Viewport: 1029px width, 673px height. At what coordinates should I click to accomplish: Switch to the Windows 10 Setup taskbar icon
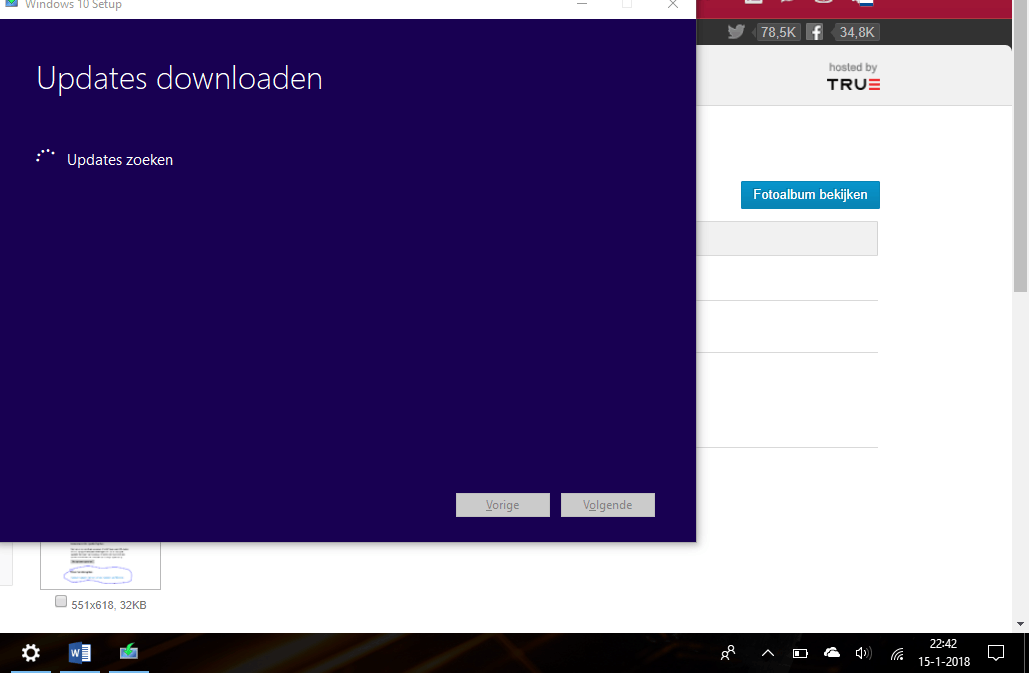point(129,653)
